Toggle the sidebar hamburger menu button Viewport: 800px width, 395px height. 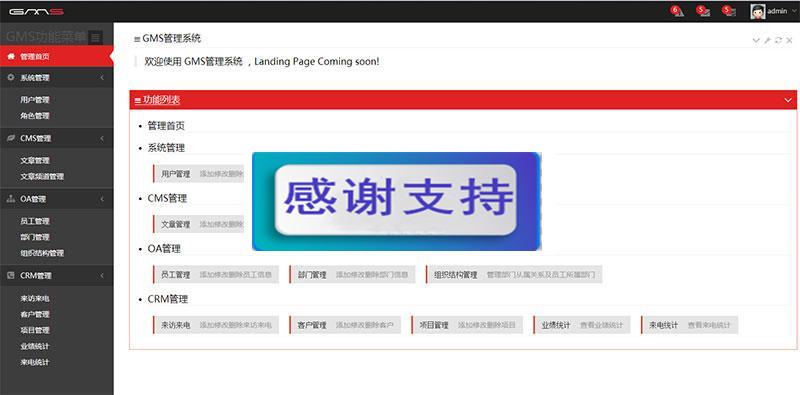coord(95,37)
